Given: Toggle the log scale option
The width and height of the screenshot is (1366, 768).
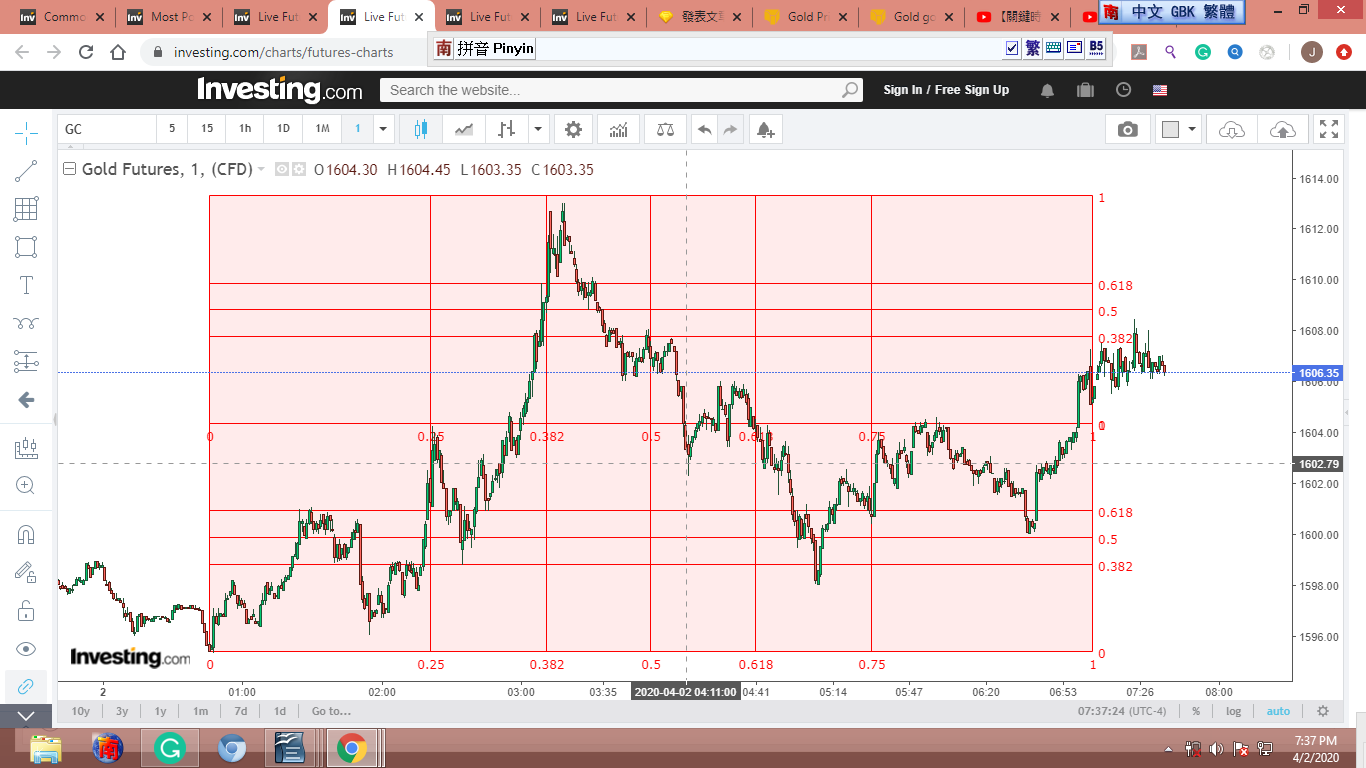Looking at the screenshot, I should coord(1234,711).
